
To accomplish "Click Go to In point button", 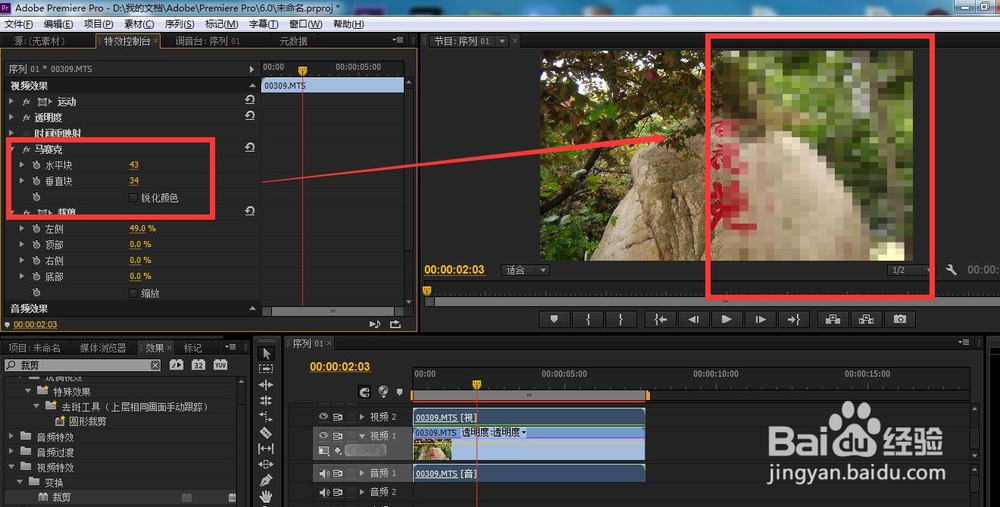I will coord(660,320).
